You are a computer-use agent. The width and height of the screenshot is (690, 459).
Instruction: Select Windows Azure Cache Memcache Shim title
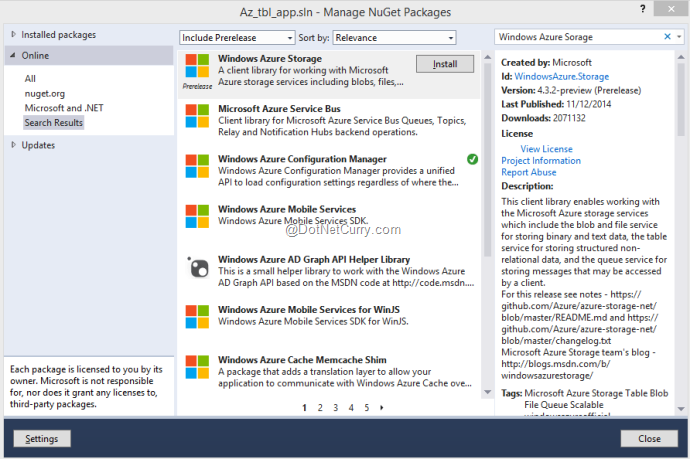(x=302, y=360)
